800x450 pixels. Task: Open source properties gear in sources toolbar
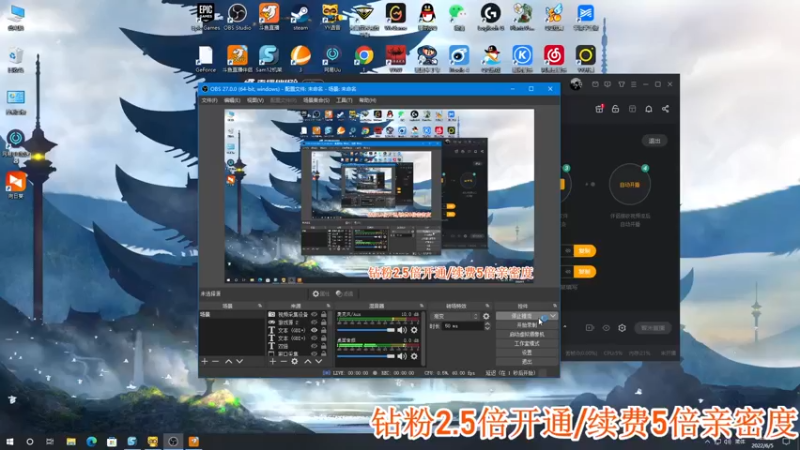pyautogui.click(x=294, y=361)
